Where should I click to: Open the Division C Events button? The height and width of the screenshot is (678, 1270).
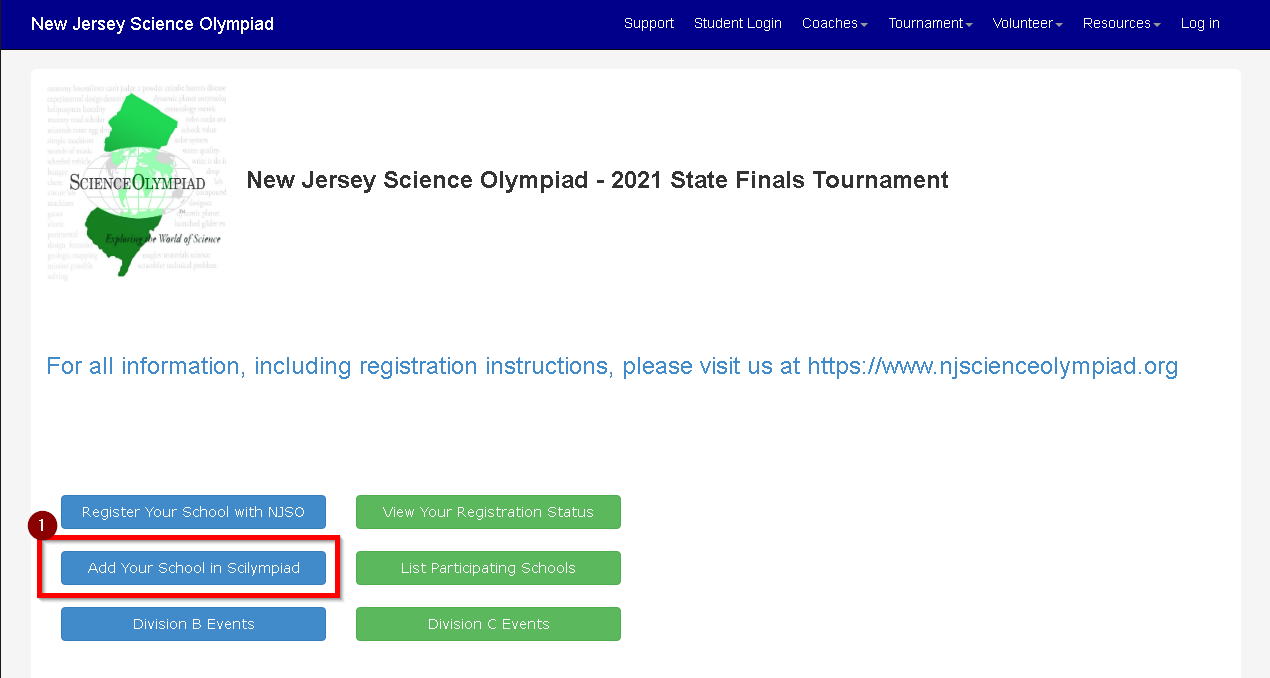(x=488, y=624)
